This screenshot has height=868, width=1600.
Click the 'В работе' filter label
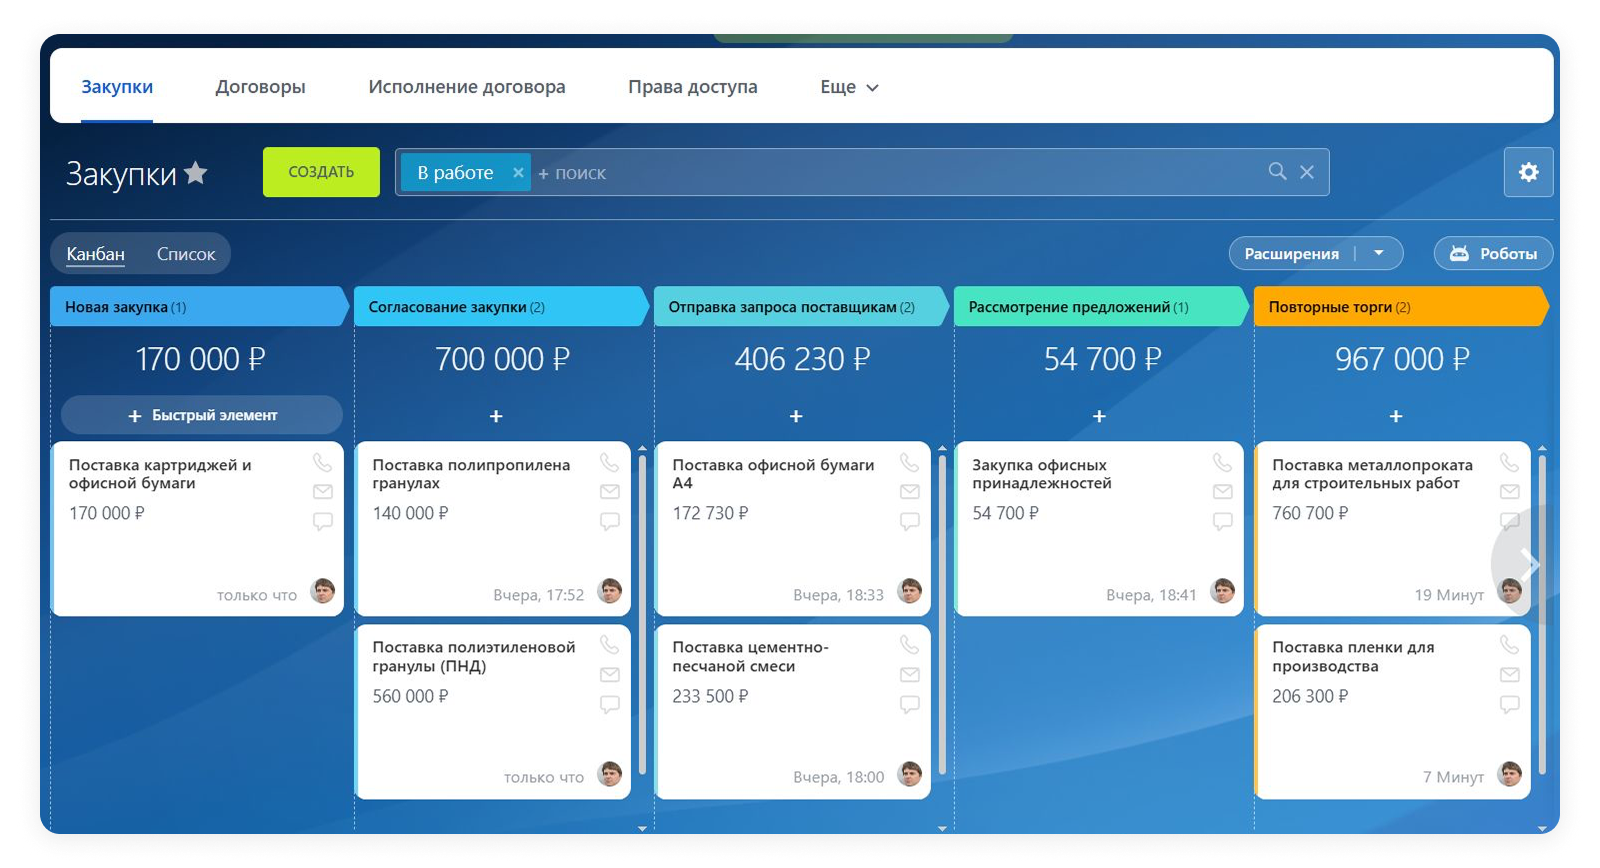click(x=455, y=173)
